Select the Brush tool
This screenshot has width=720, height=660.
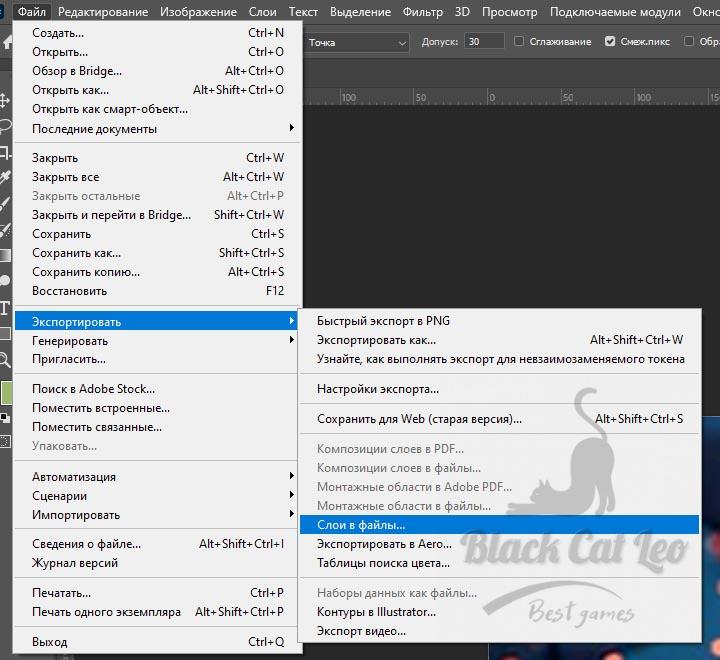point(5,203)
